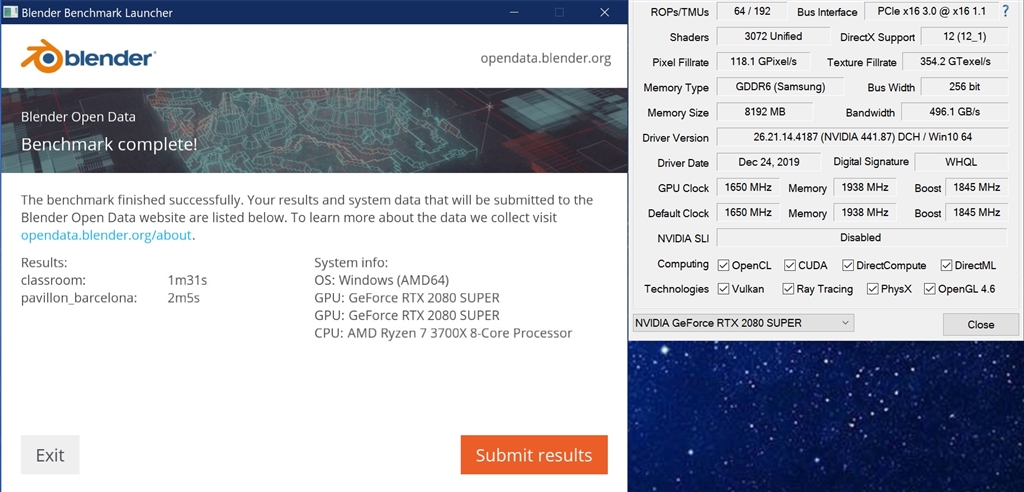Click the Blender logo in the launcher header
This screenshot has height=492, width=1024.
pos(88,57)
